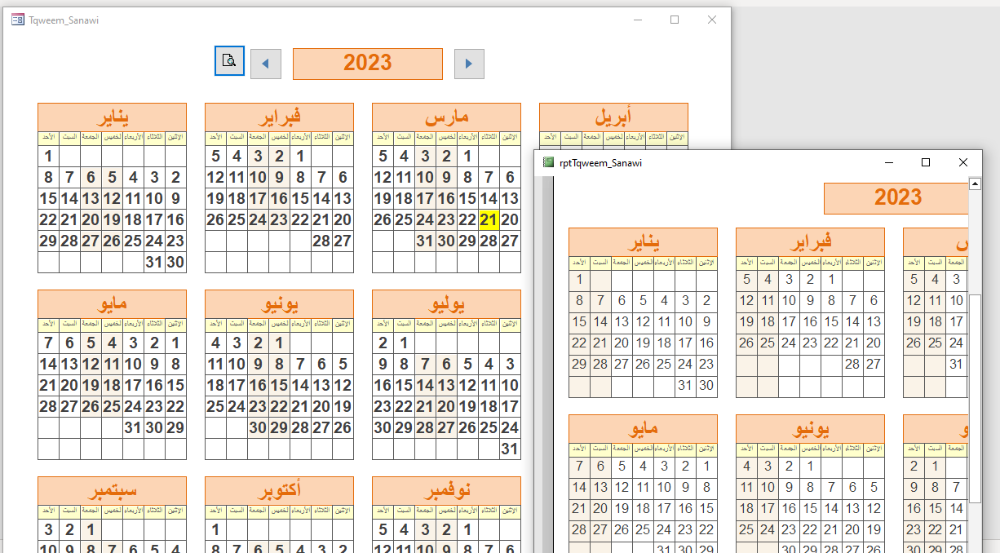Image resolution: width=1000 pixels, height=553 pixels.
Task: Select the 2023 year field in the form
Action: 367,63
